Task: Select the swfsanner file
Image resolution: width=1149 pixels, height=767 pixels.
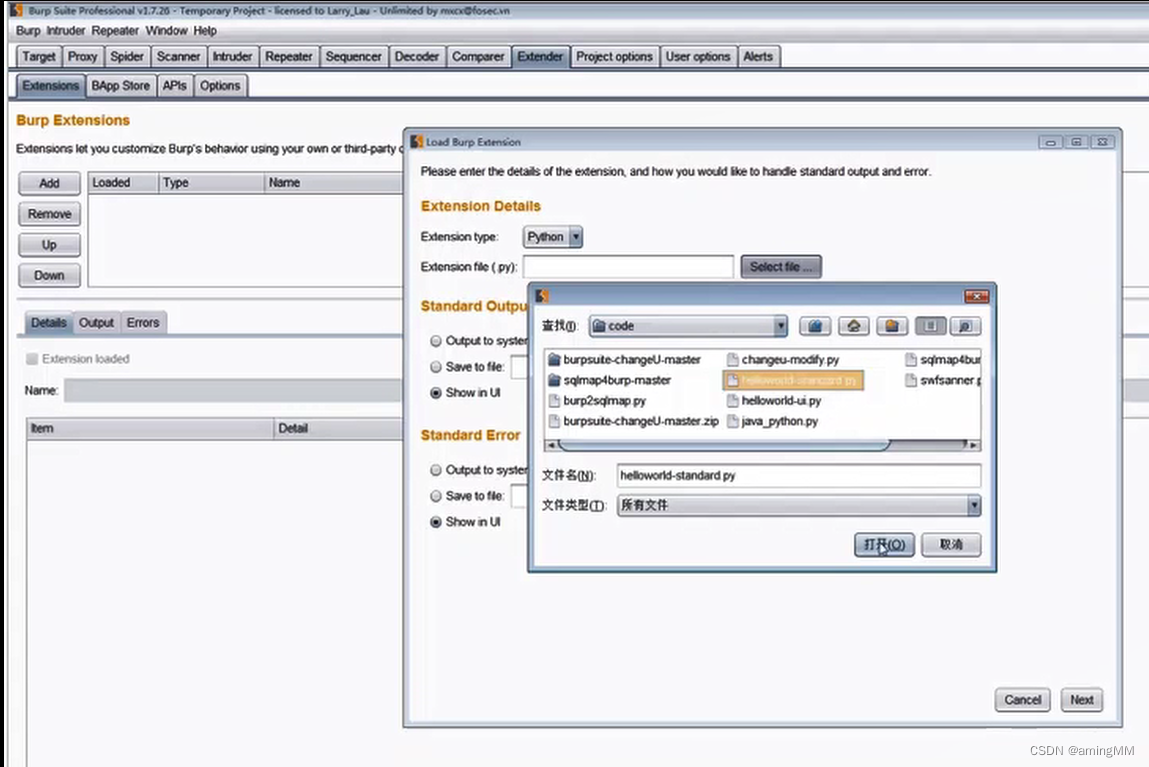Action: click(942, 380)
